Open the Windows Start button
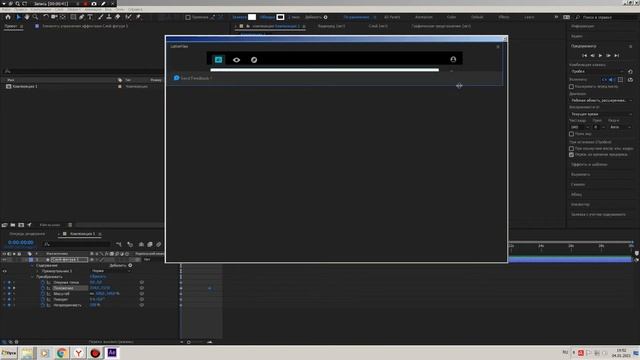 9,353
